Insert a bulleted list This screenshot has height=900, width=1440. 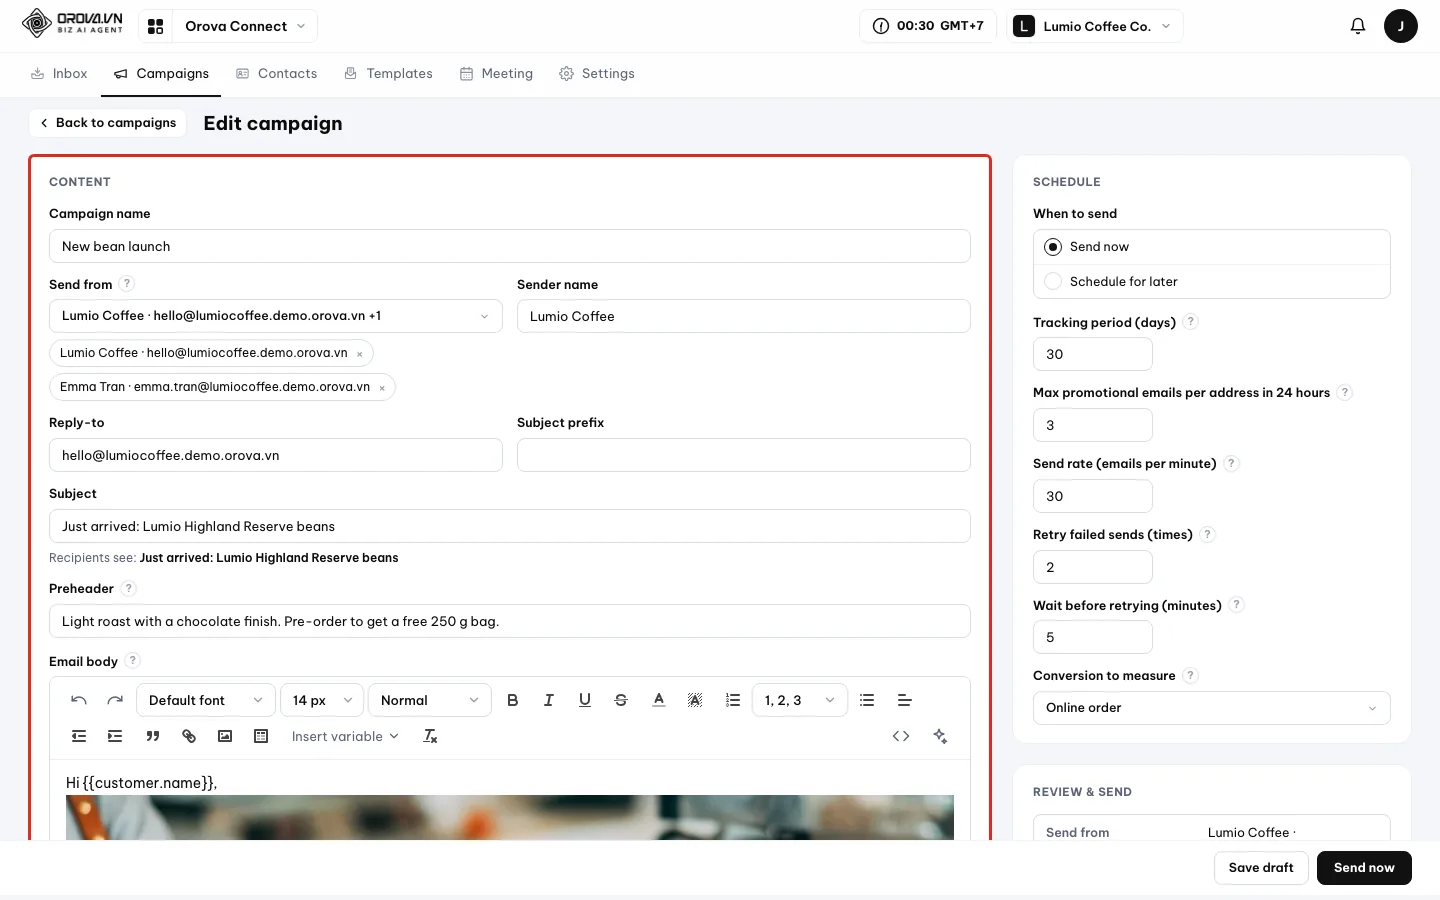pos(867,700)
